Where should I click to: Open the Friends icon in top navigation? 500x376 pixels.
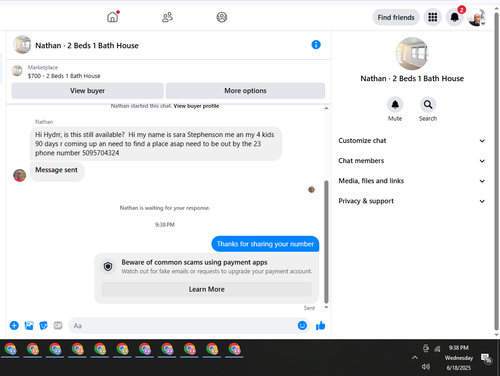167,17
